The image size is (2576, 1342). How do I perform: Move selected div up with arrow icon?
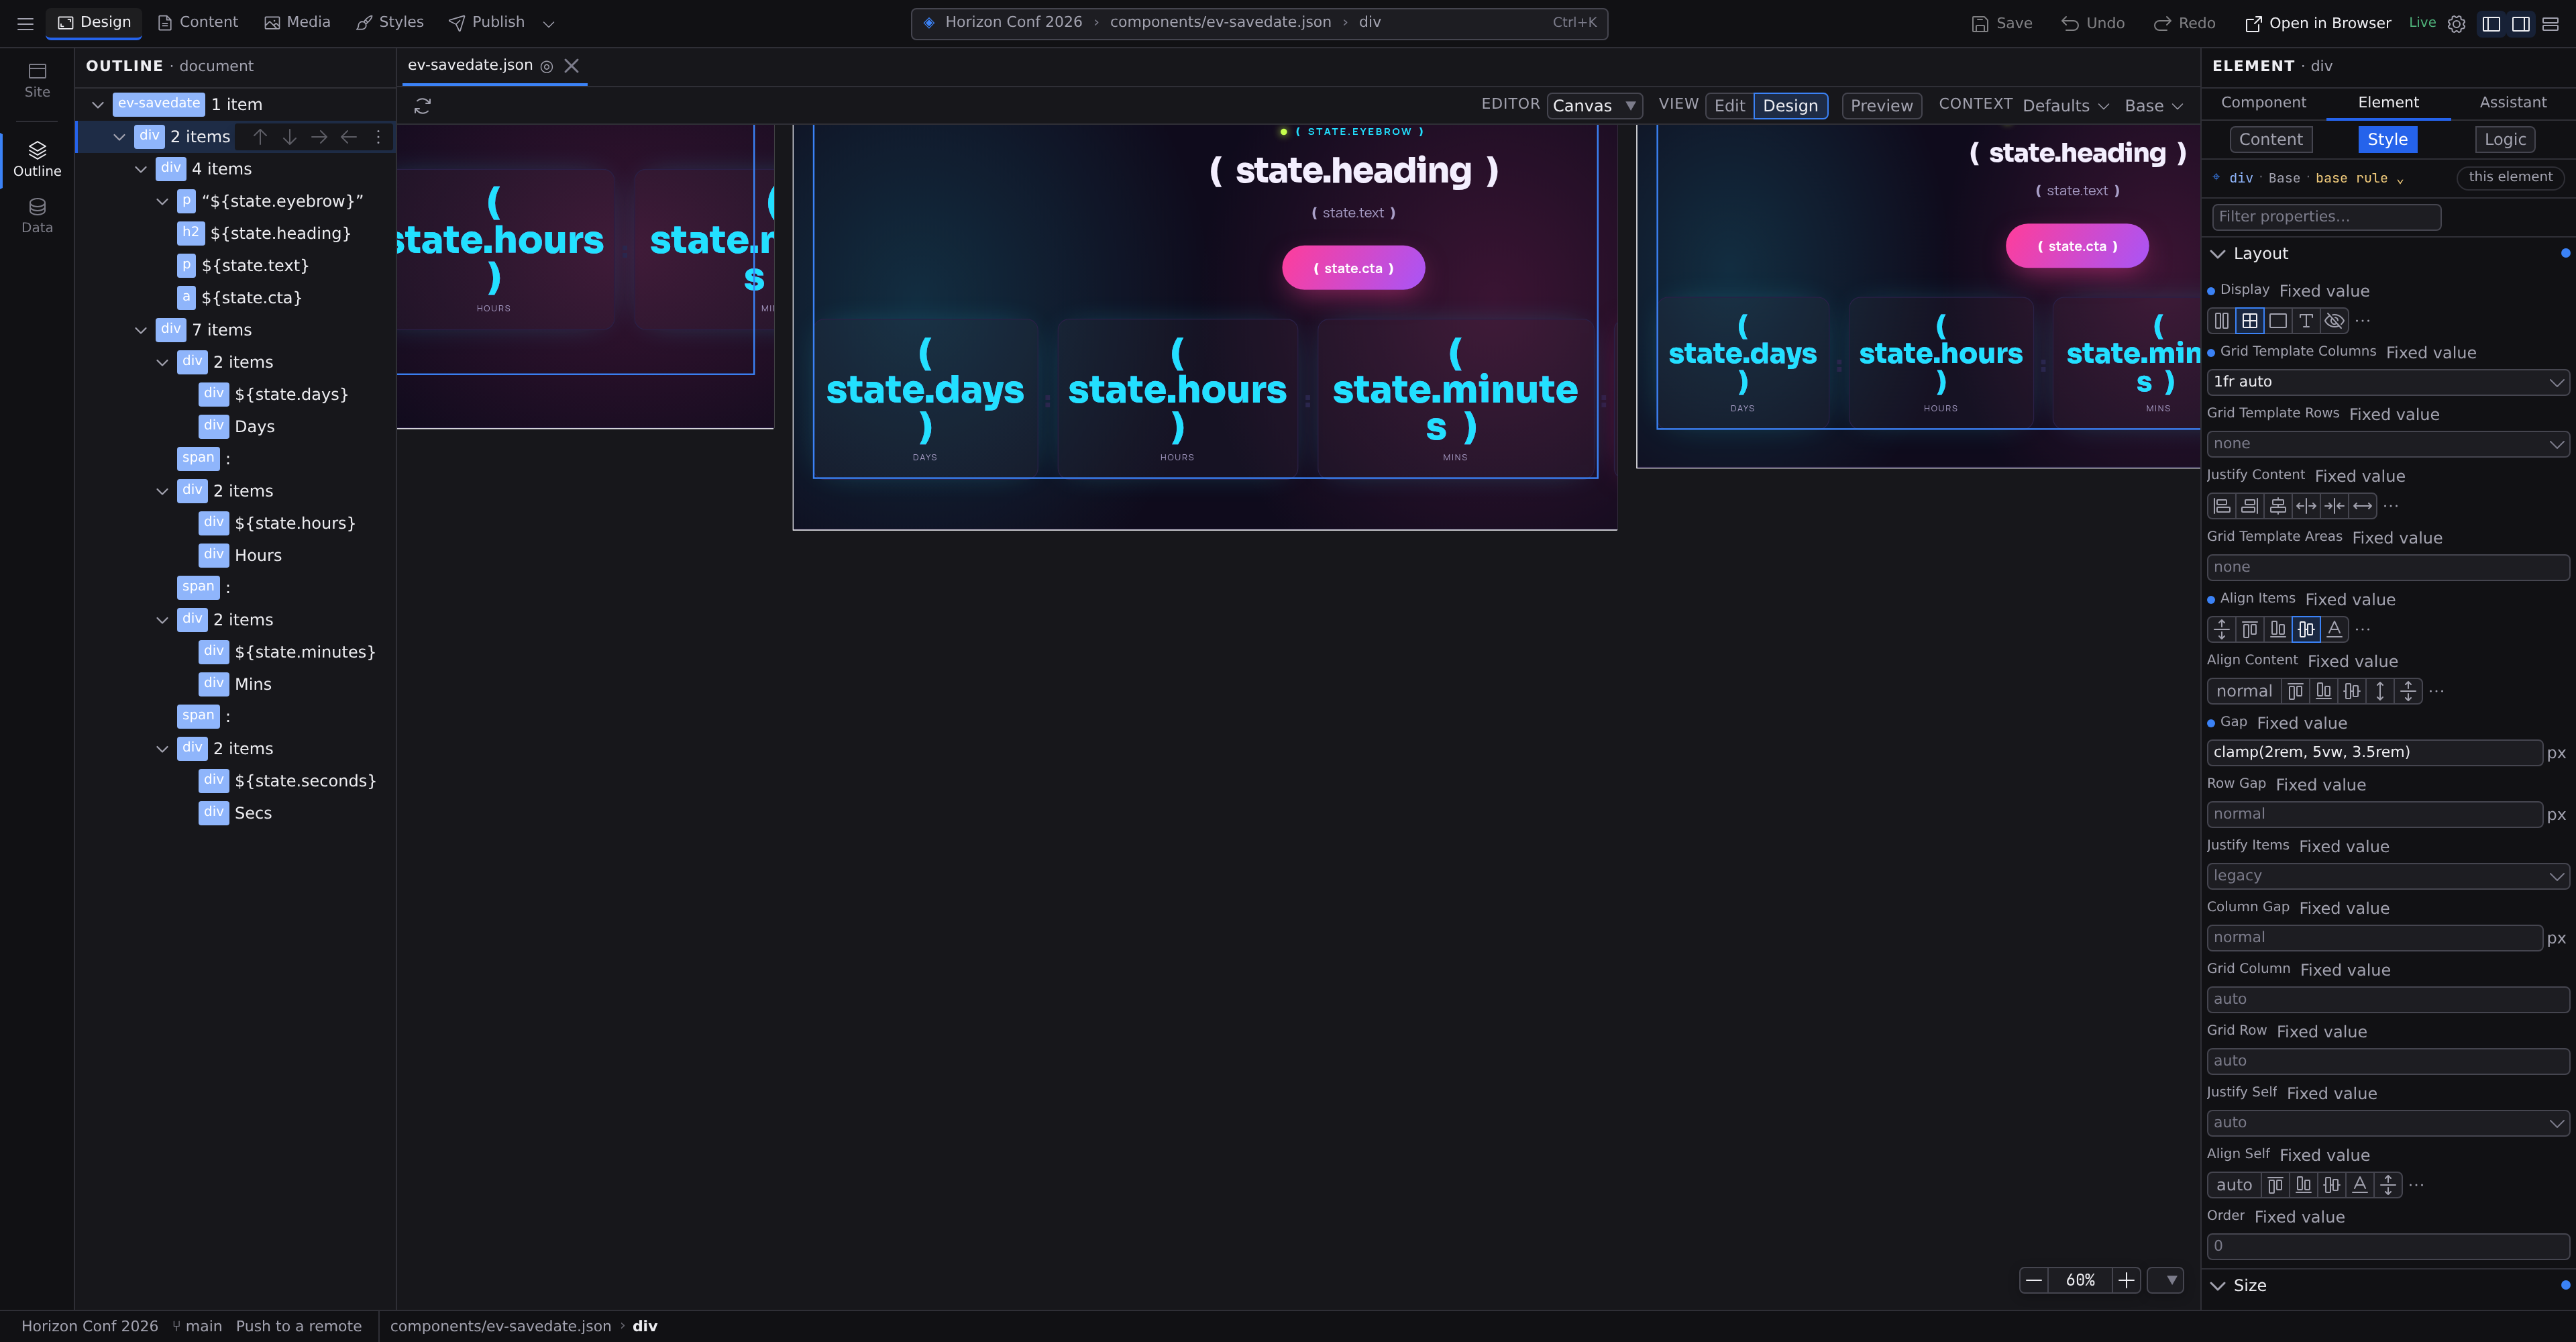click(260, 137)
